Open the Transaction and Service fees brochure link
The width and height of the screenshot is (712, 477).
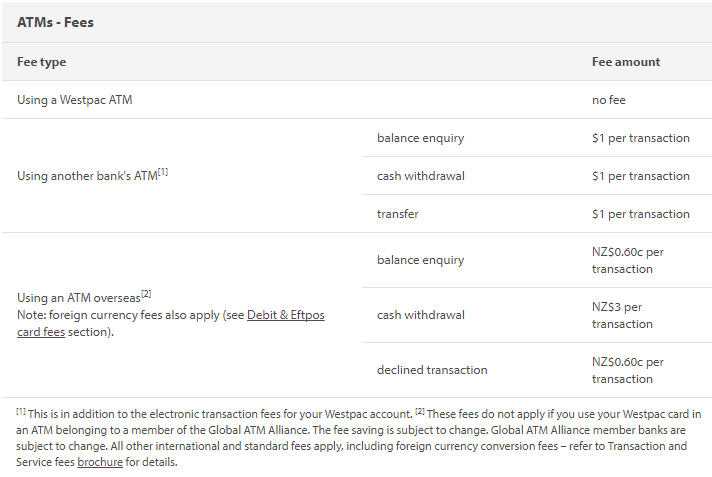pyautogui.click(x=100, y=463)
